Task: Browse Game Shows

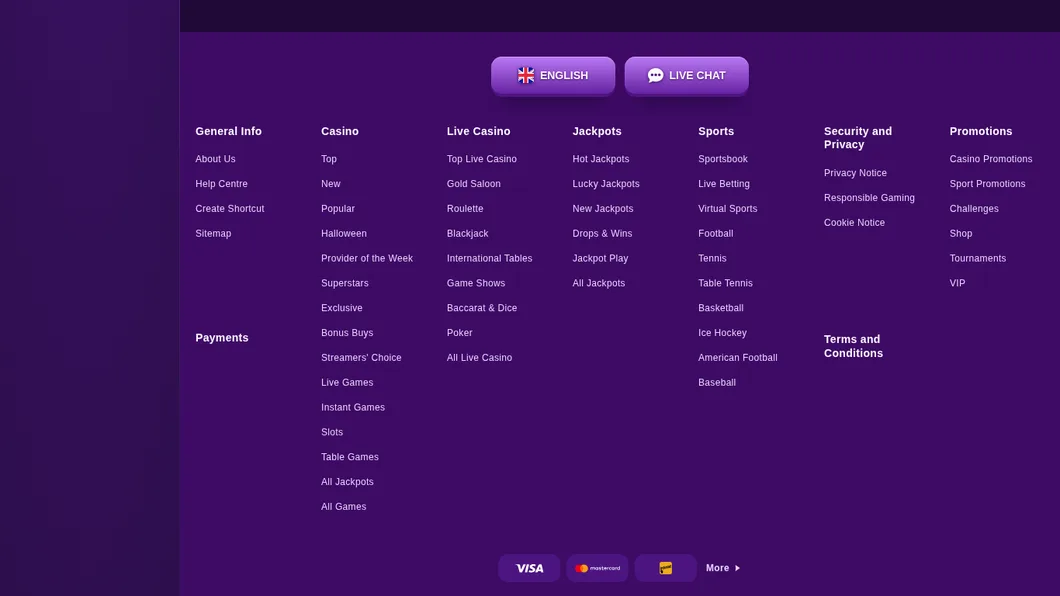Action: pyautogui.click(x=475, y=283)
